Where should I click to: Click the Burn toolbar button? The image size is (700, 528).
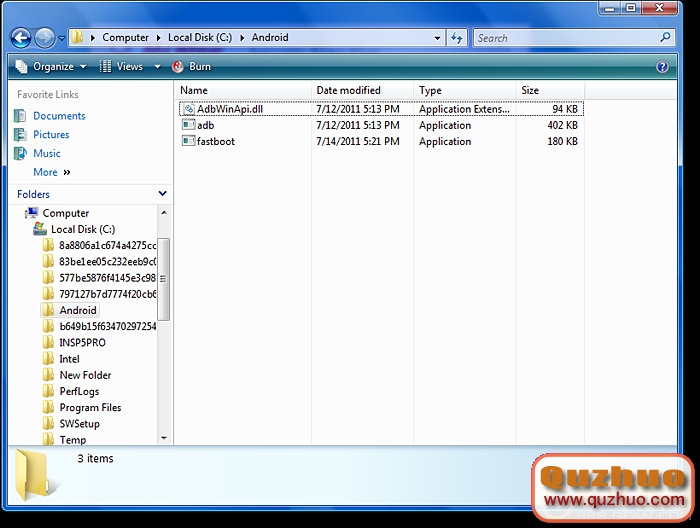coord(191,67)
